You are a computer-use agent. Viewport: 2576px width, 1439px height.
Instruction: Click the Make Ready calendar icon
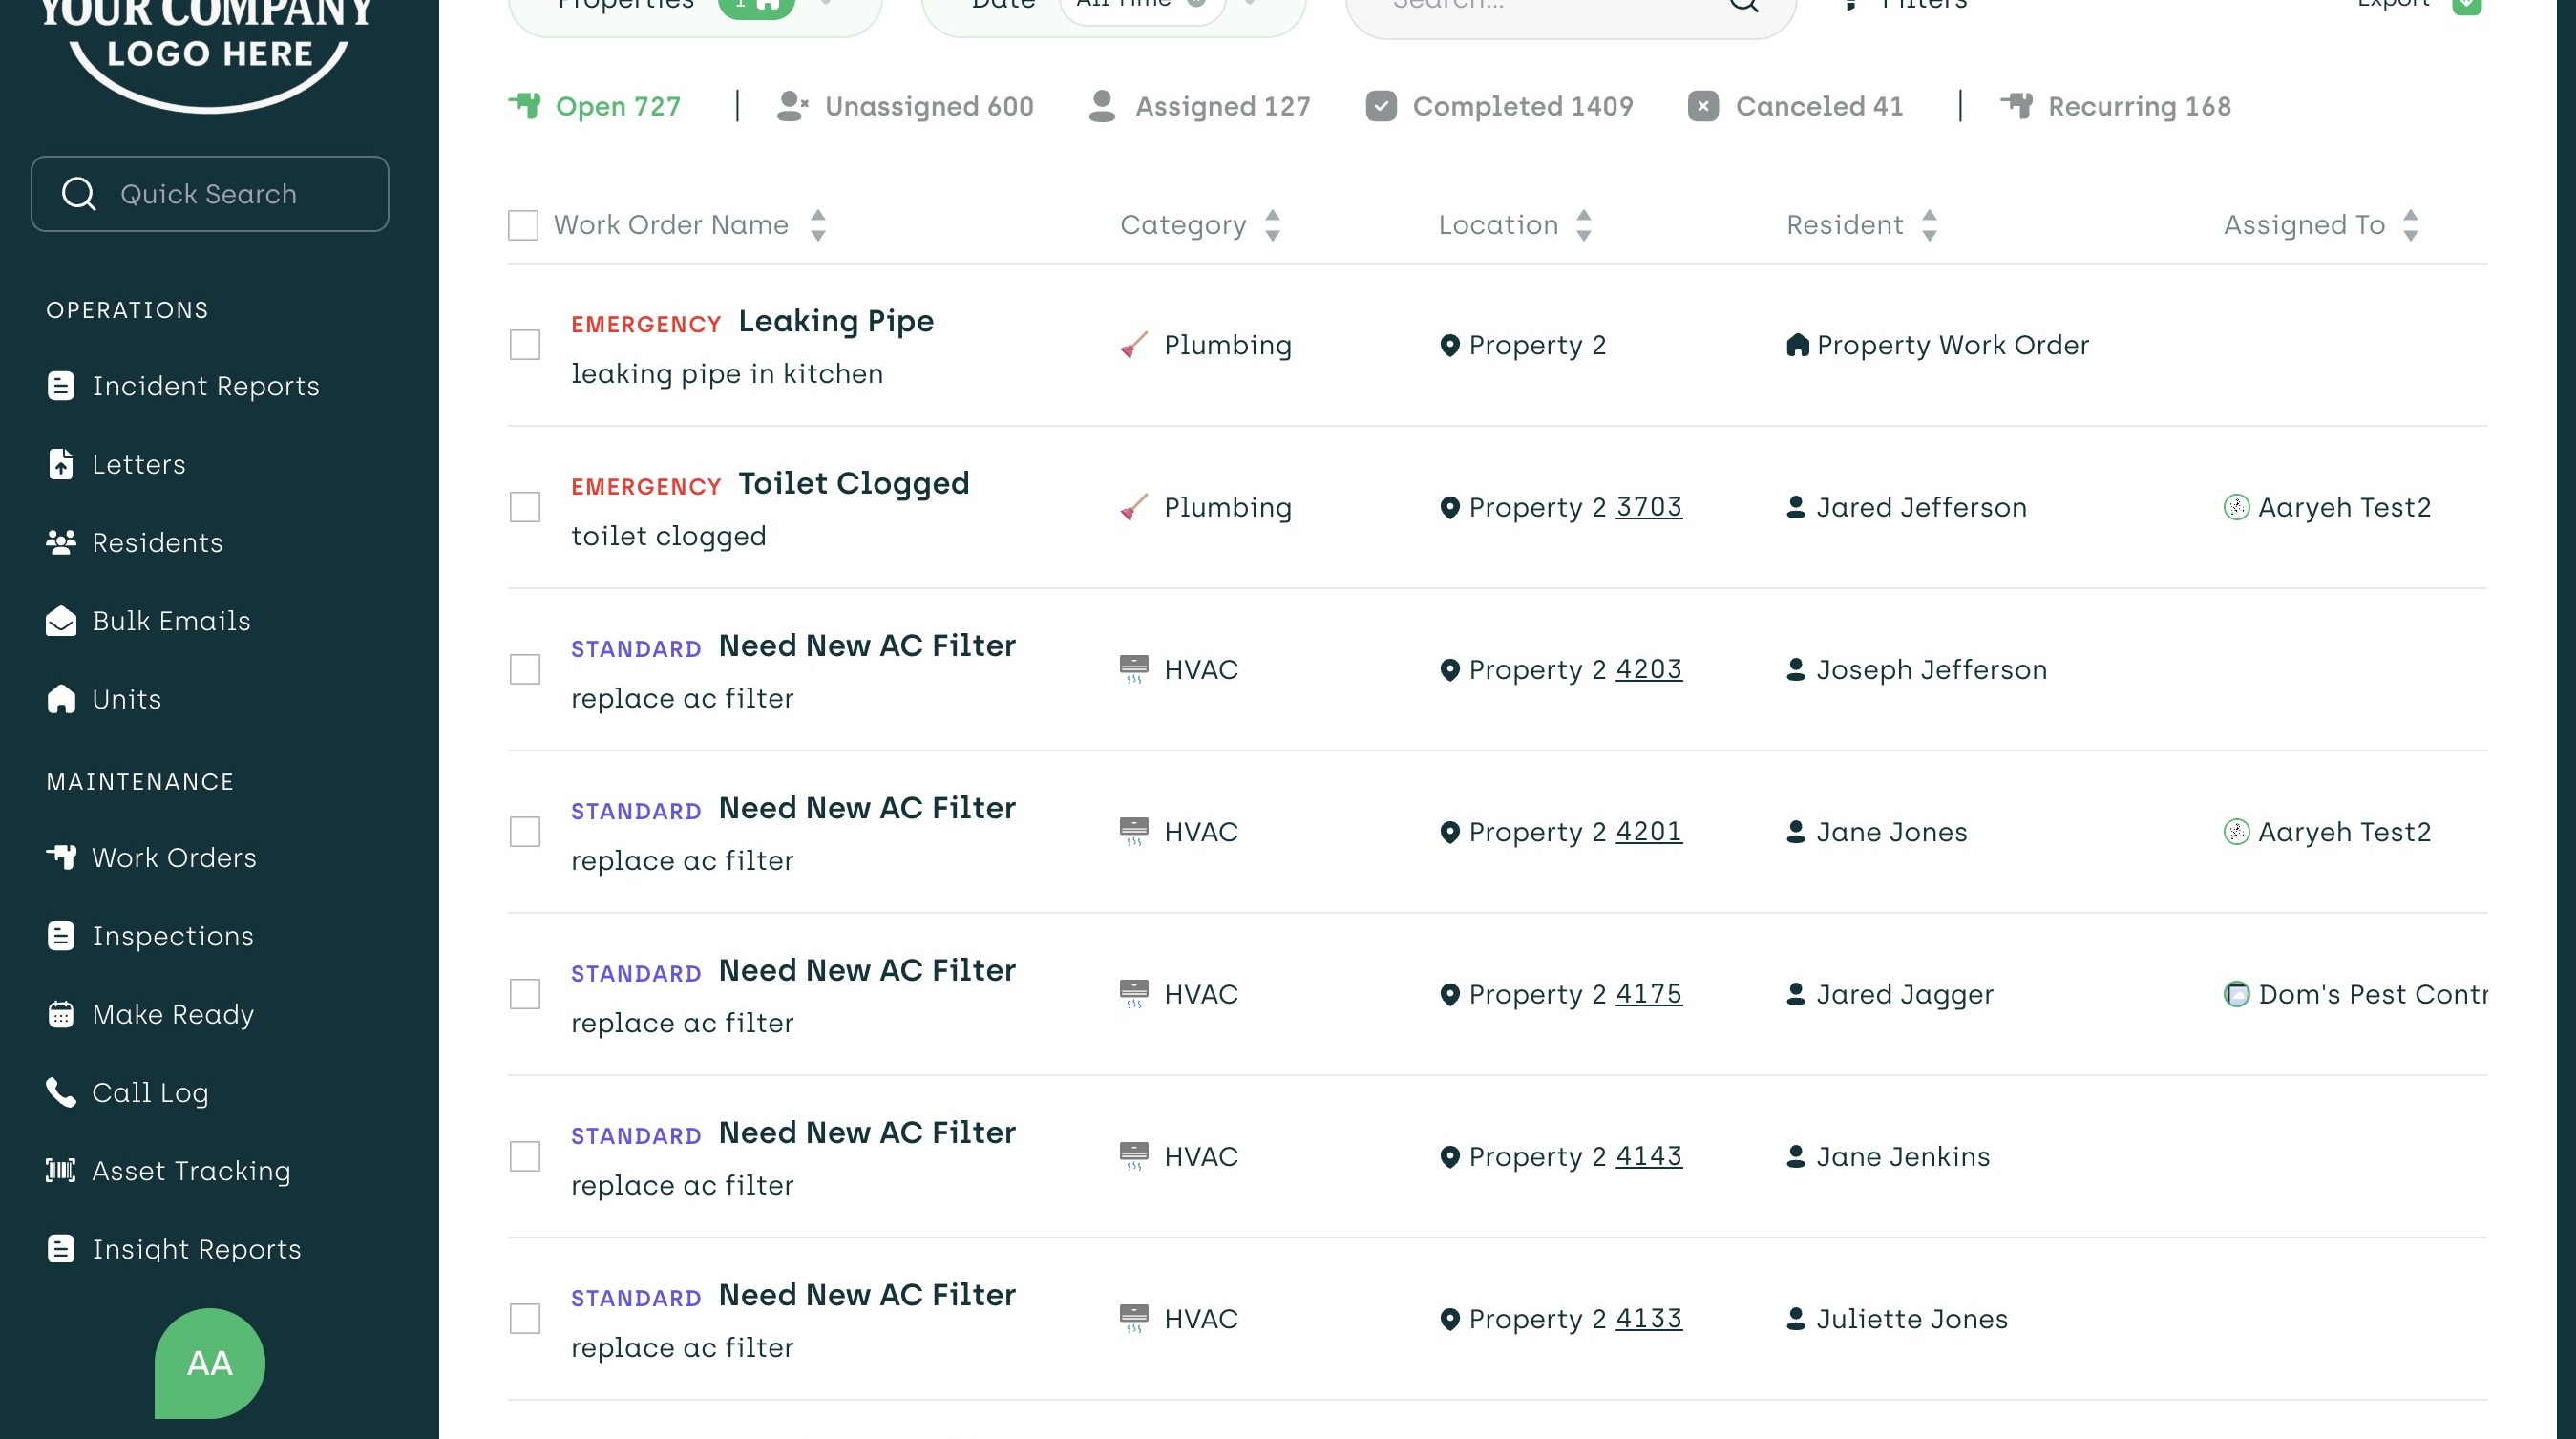(61, 1014)
